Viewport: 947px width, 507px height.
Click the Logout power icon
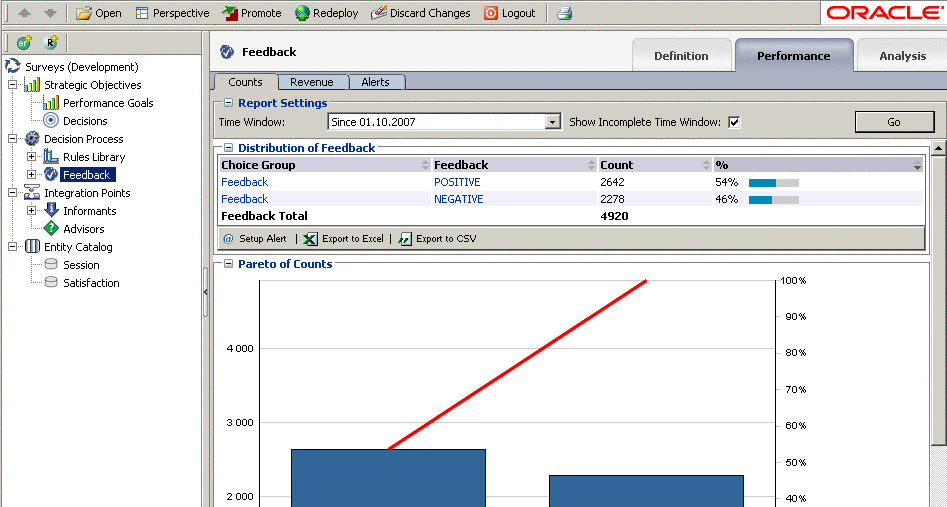[491, 13]
